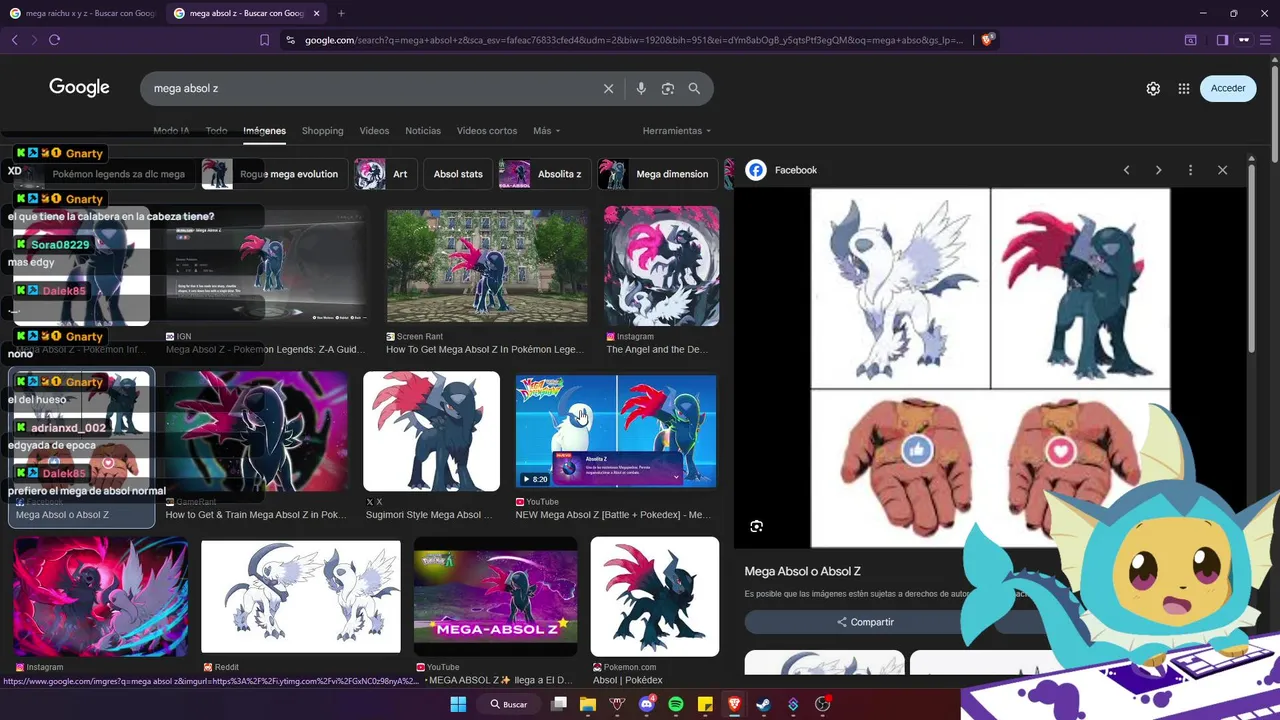The image size is (1280, 720).
Task: Click the Compartir share button
Action: (x=865, y=622)
